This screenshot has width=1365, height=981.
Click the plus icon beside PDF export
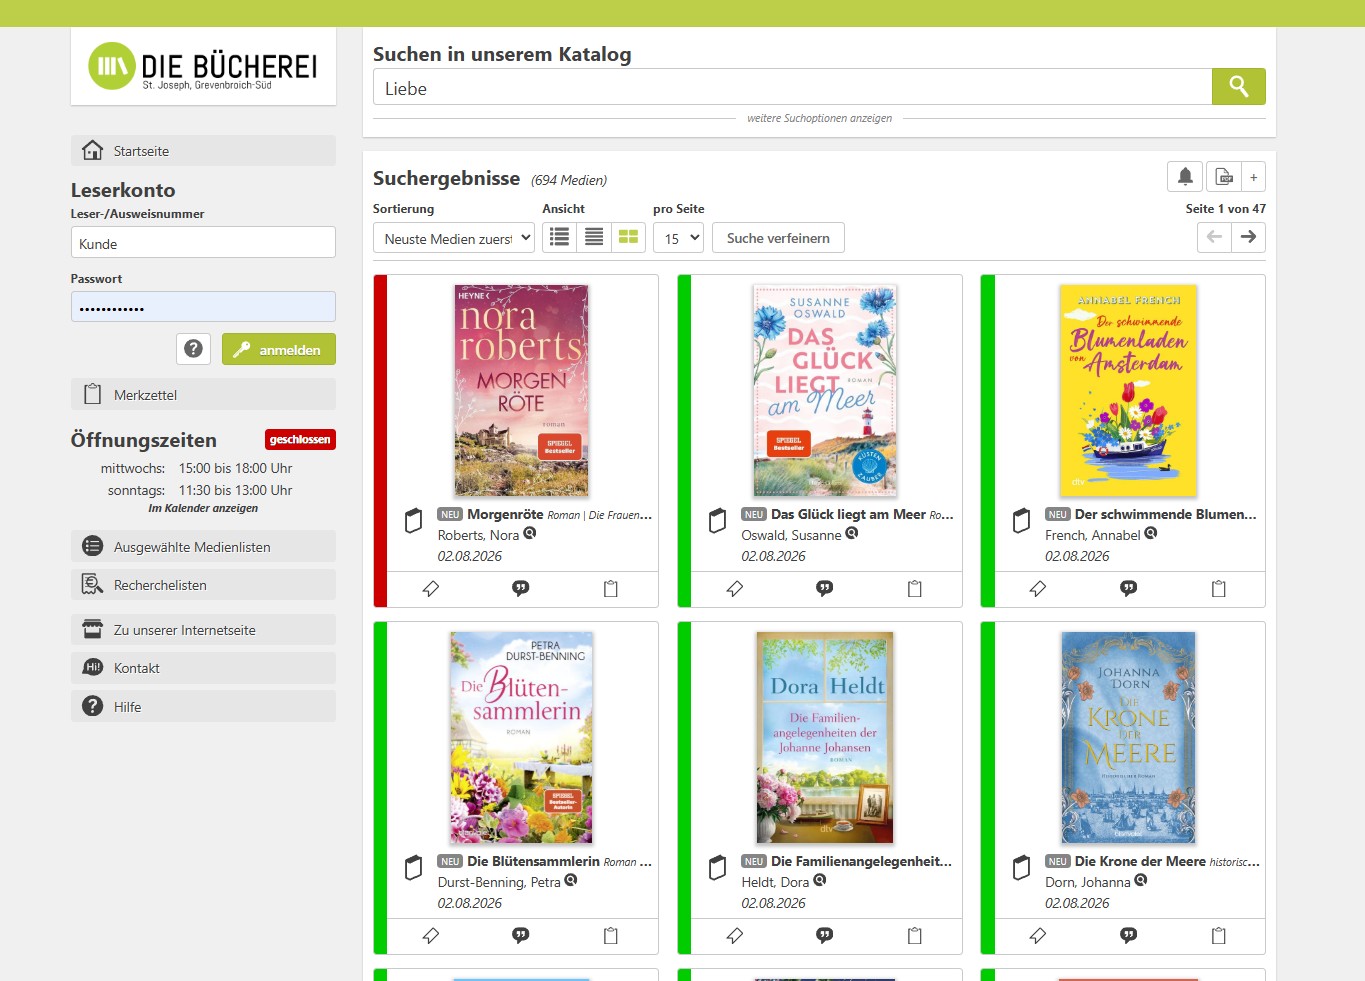tap(1254, 177)
